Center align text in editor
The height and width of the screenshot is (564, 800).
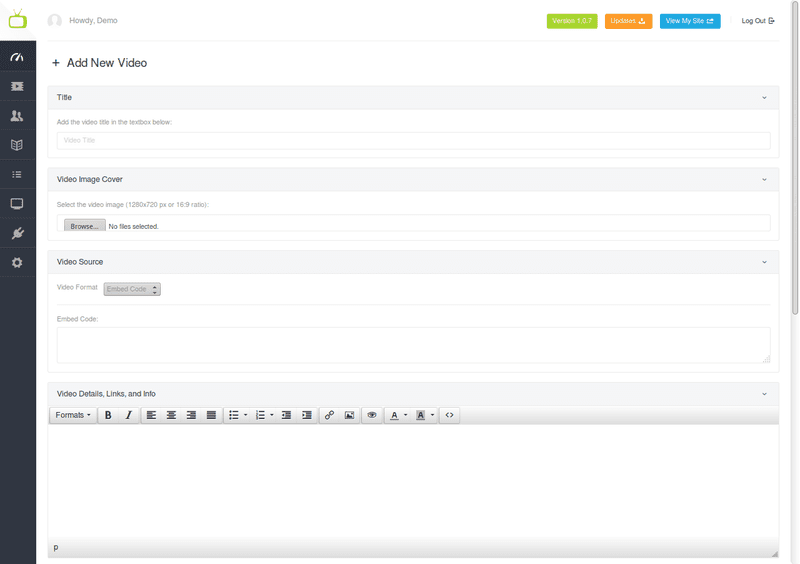tap(171, 415)
